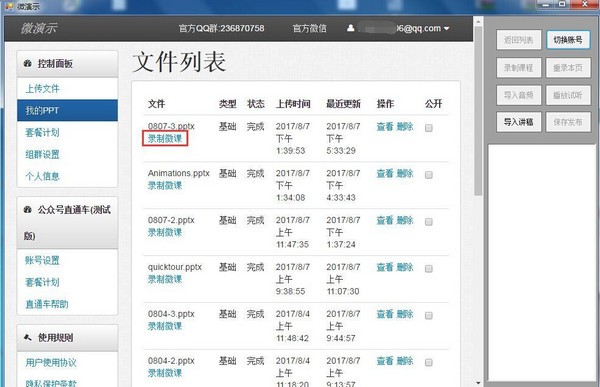Click 录制微课 for 0807-2.pptx
This screenshot has height=387, width=600.
165,232
